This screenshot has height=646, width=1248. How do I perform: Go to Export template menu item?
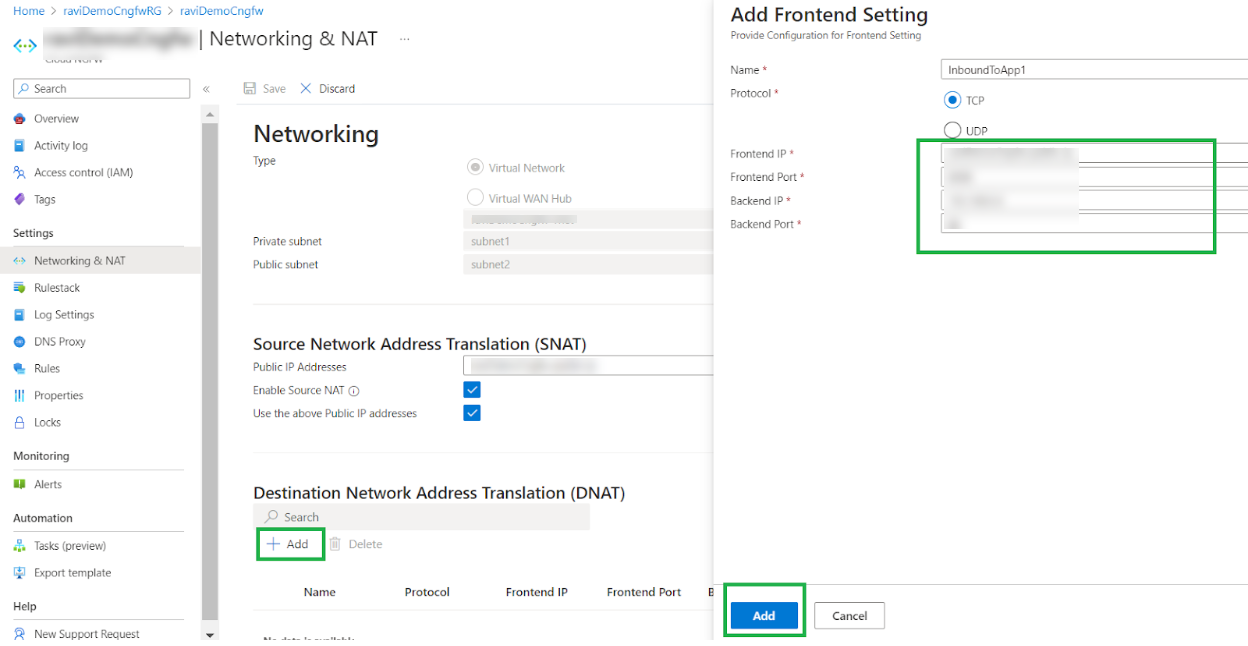tap(72, 573)
